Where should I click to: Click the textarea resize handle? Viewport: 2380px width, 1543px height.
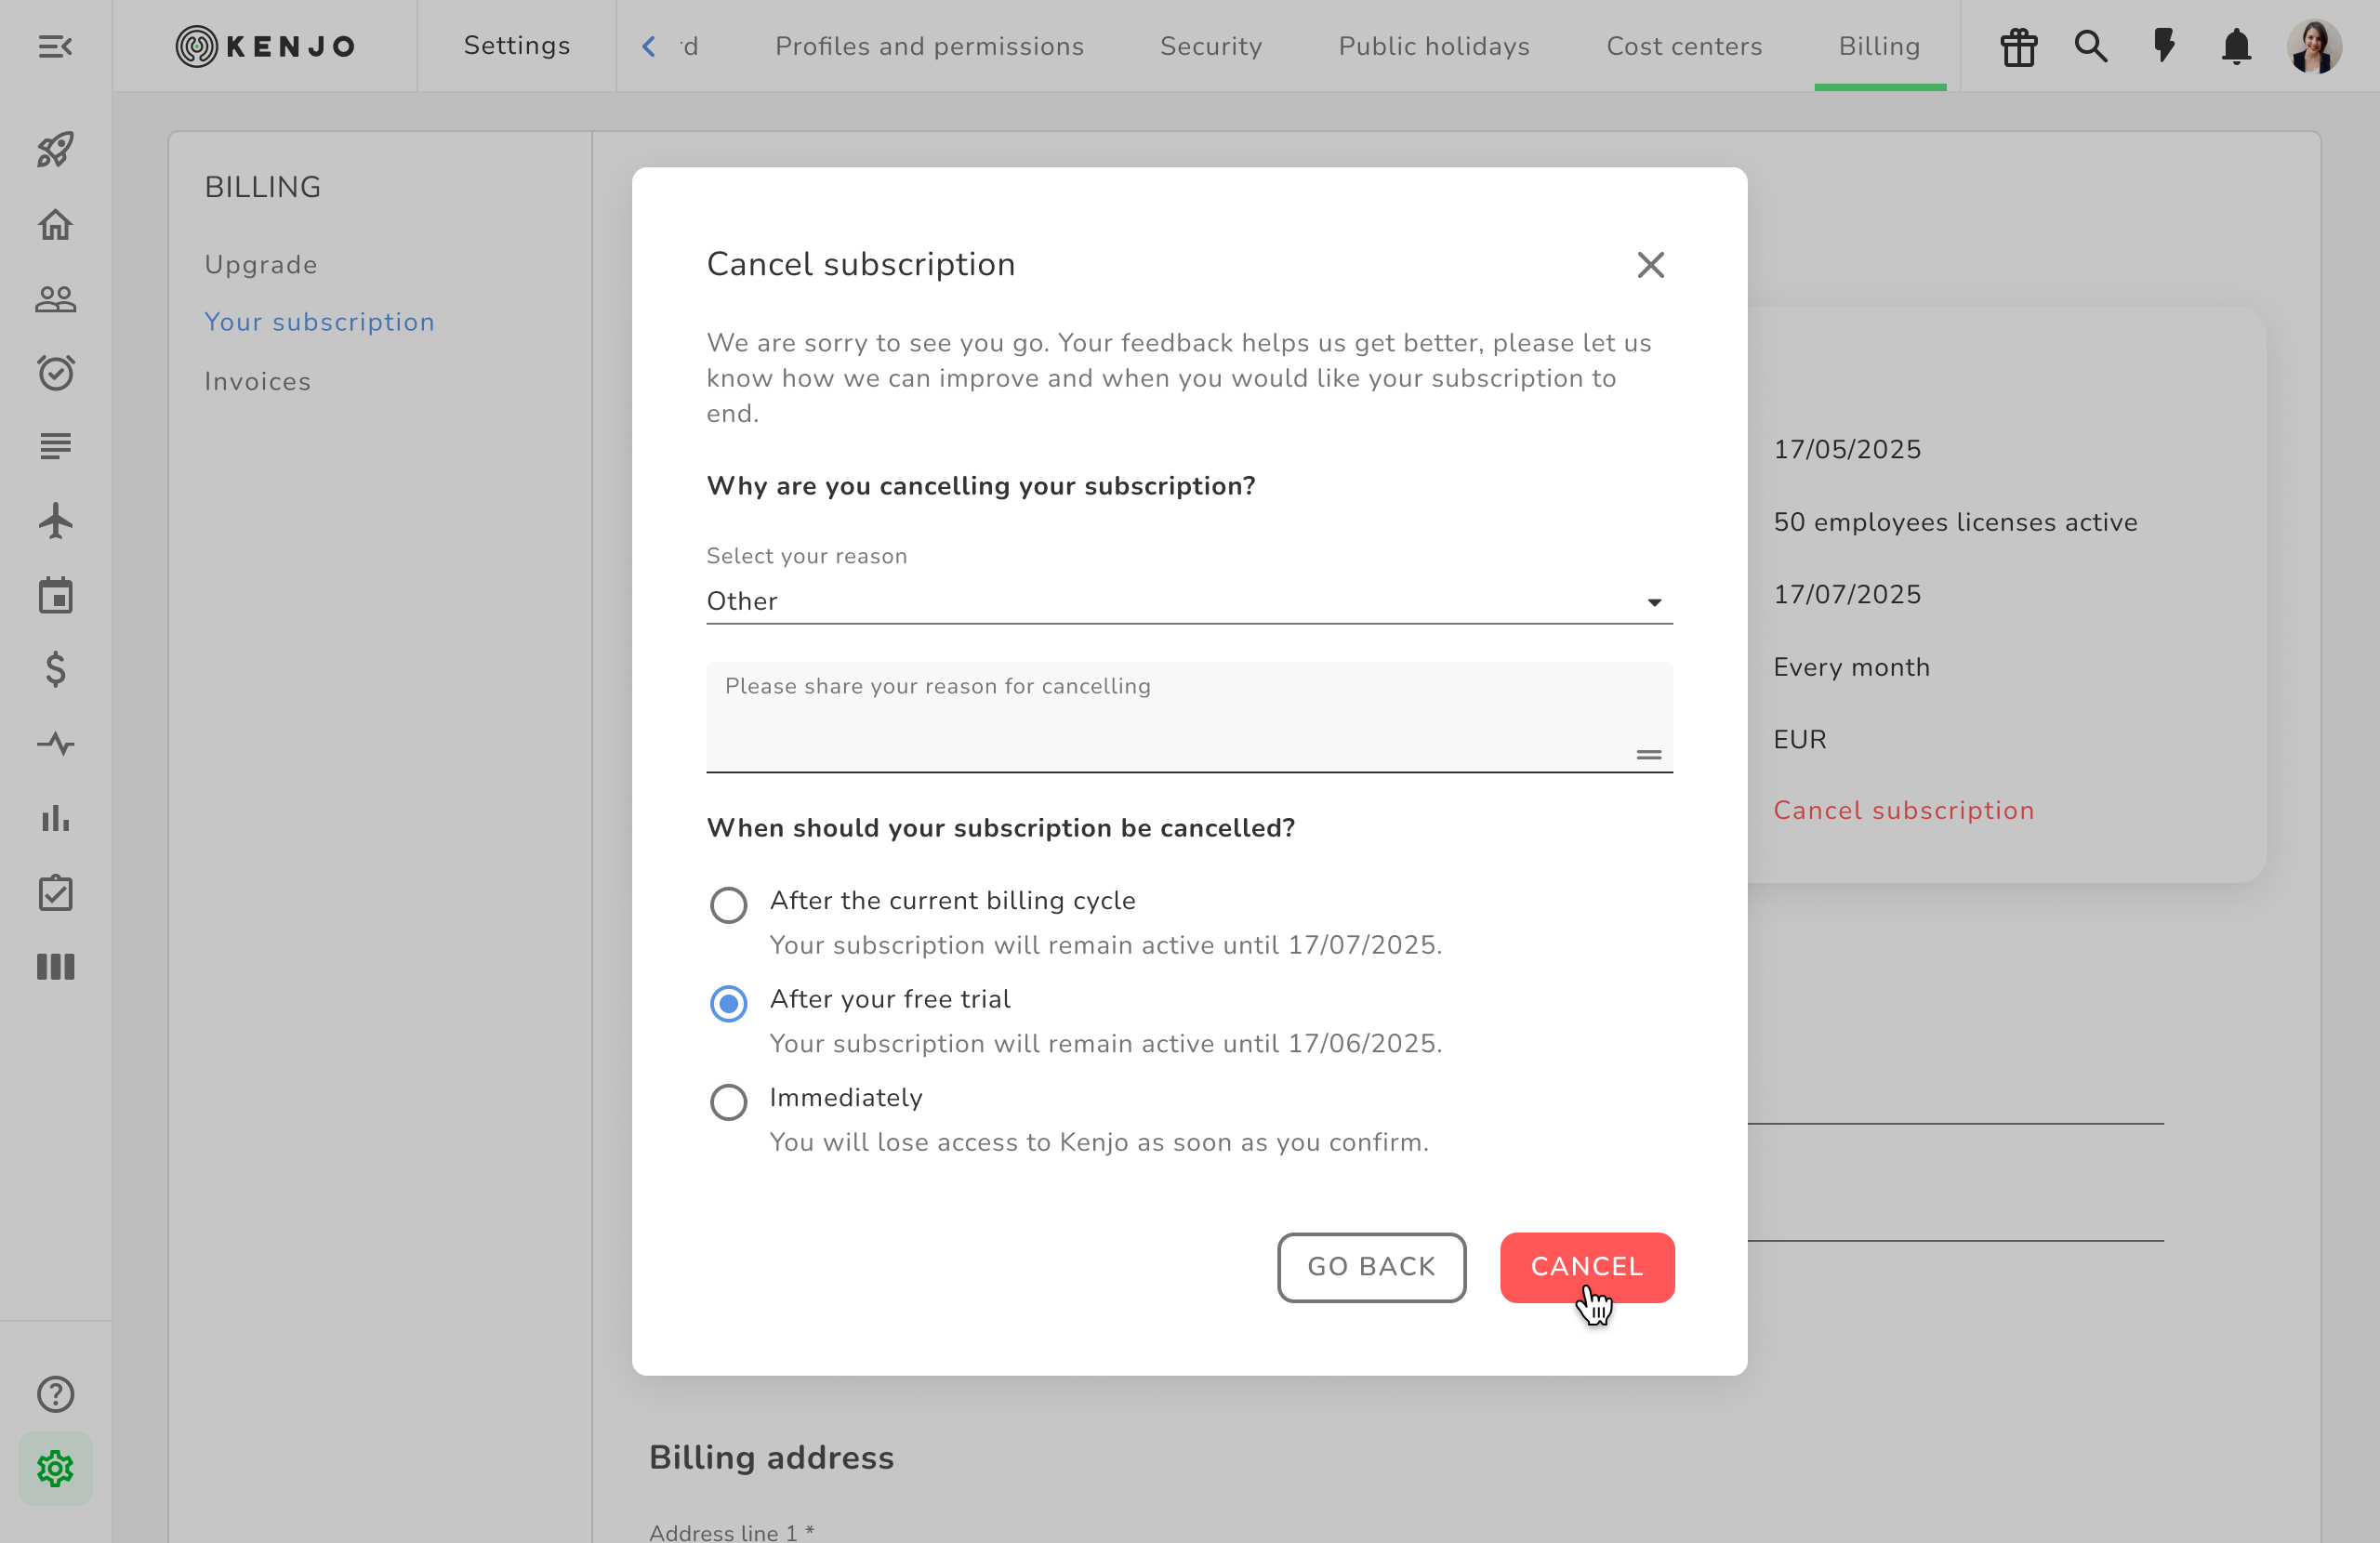point(1648,755)
